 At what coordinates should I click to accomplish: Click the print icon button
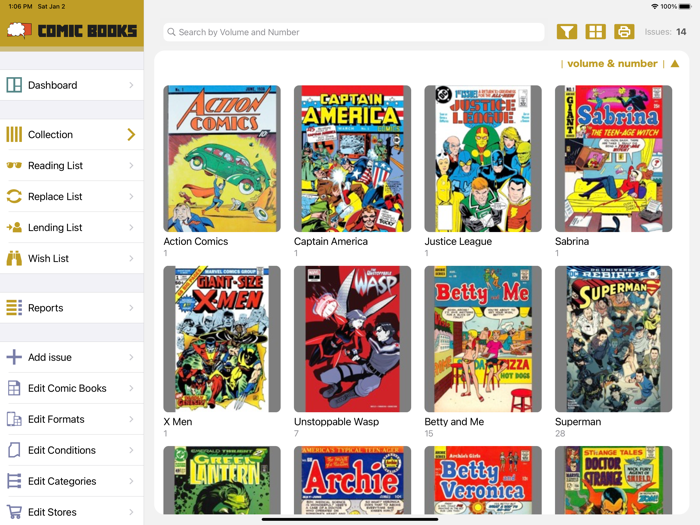click(x=624, y=32)
